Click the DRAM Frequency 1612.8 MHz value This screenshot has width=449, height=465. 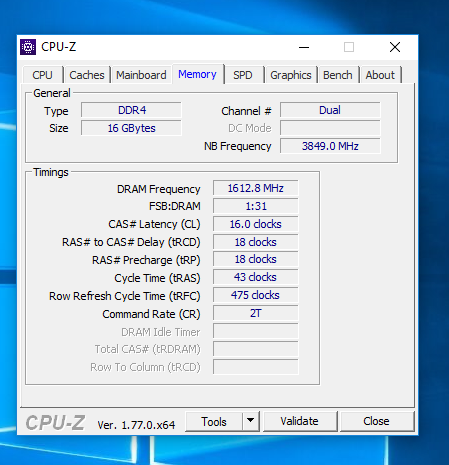click(256, 188)
